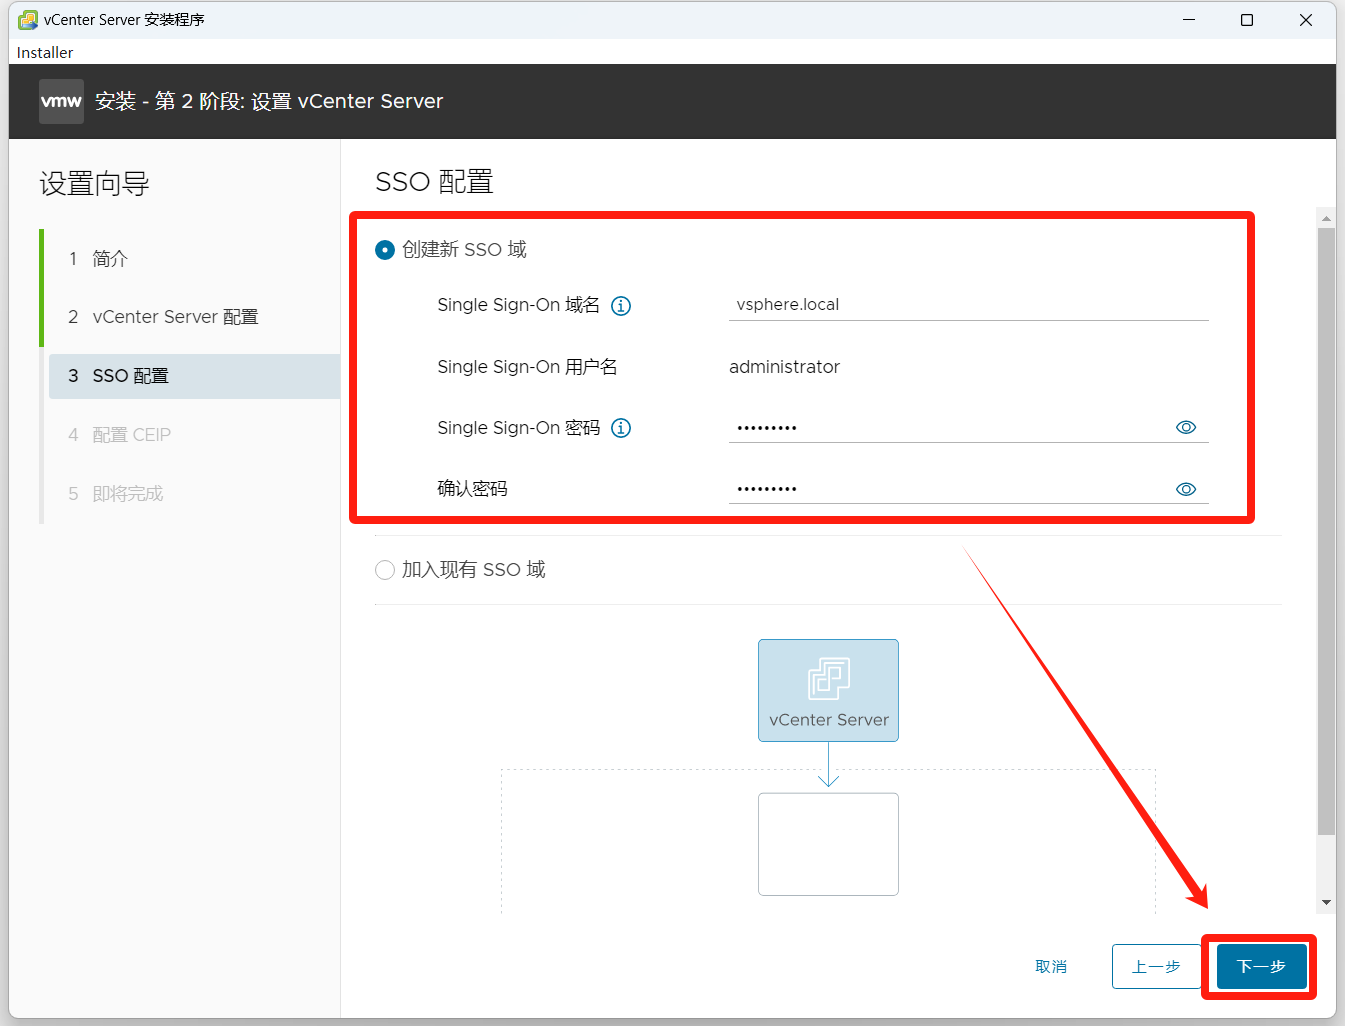Screen dimensions: 1345x1026
Task: Select the 创建新 SSO 域 radio option
Action: [385, 250]
